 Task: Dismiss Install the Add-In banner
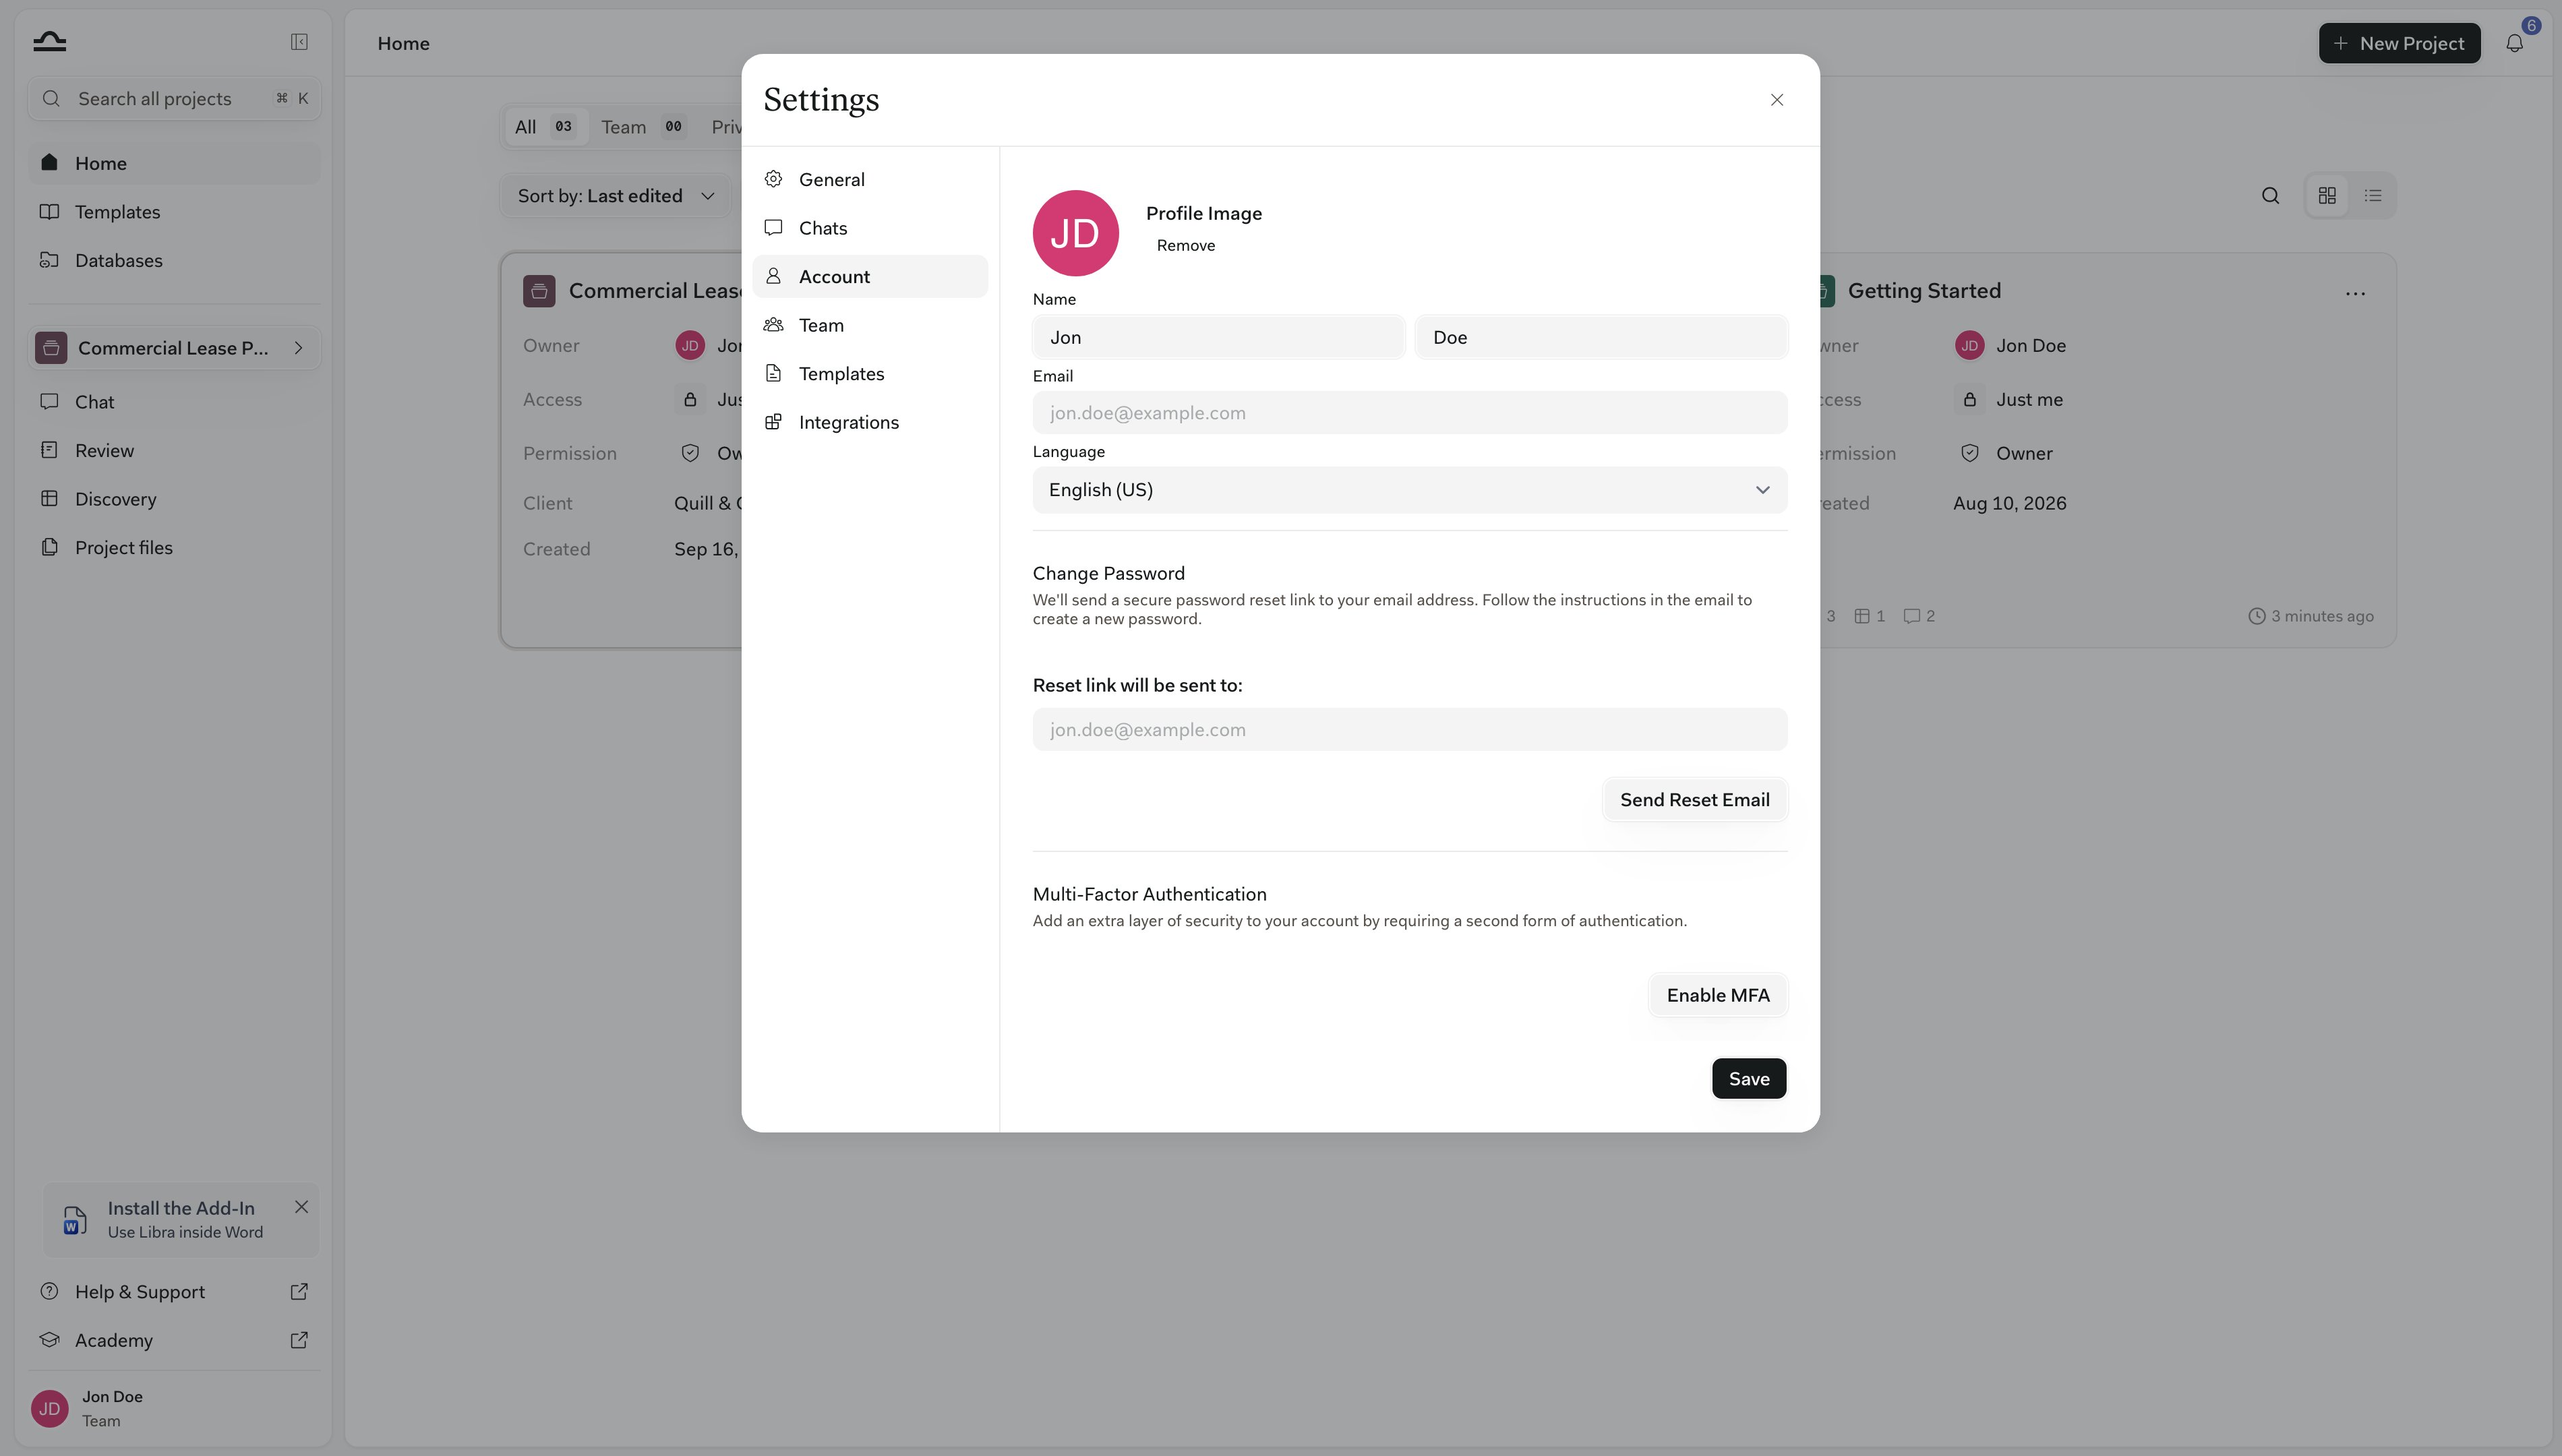tap(301, 1207)
